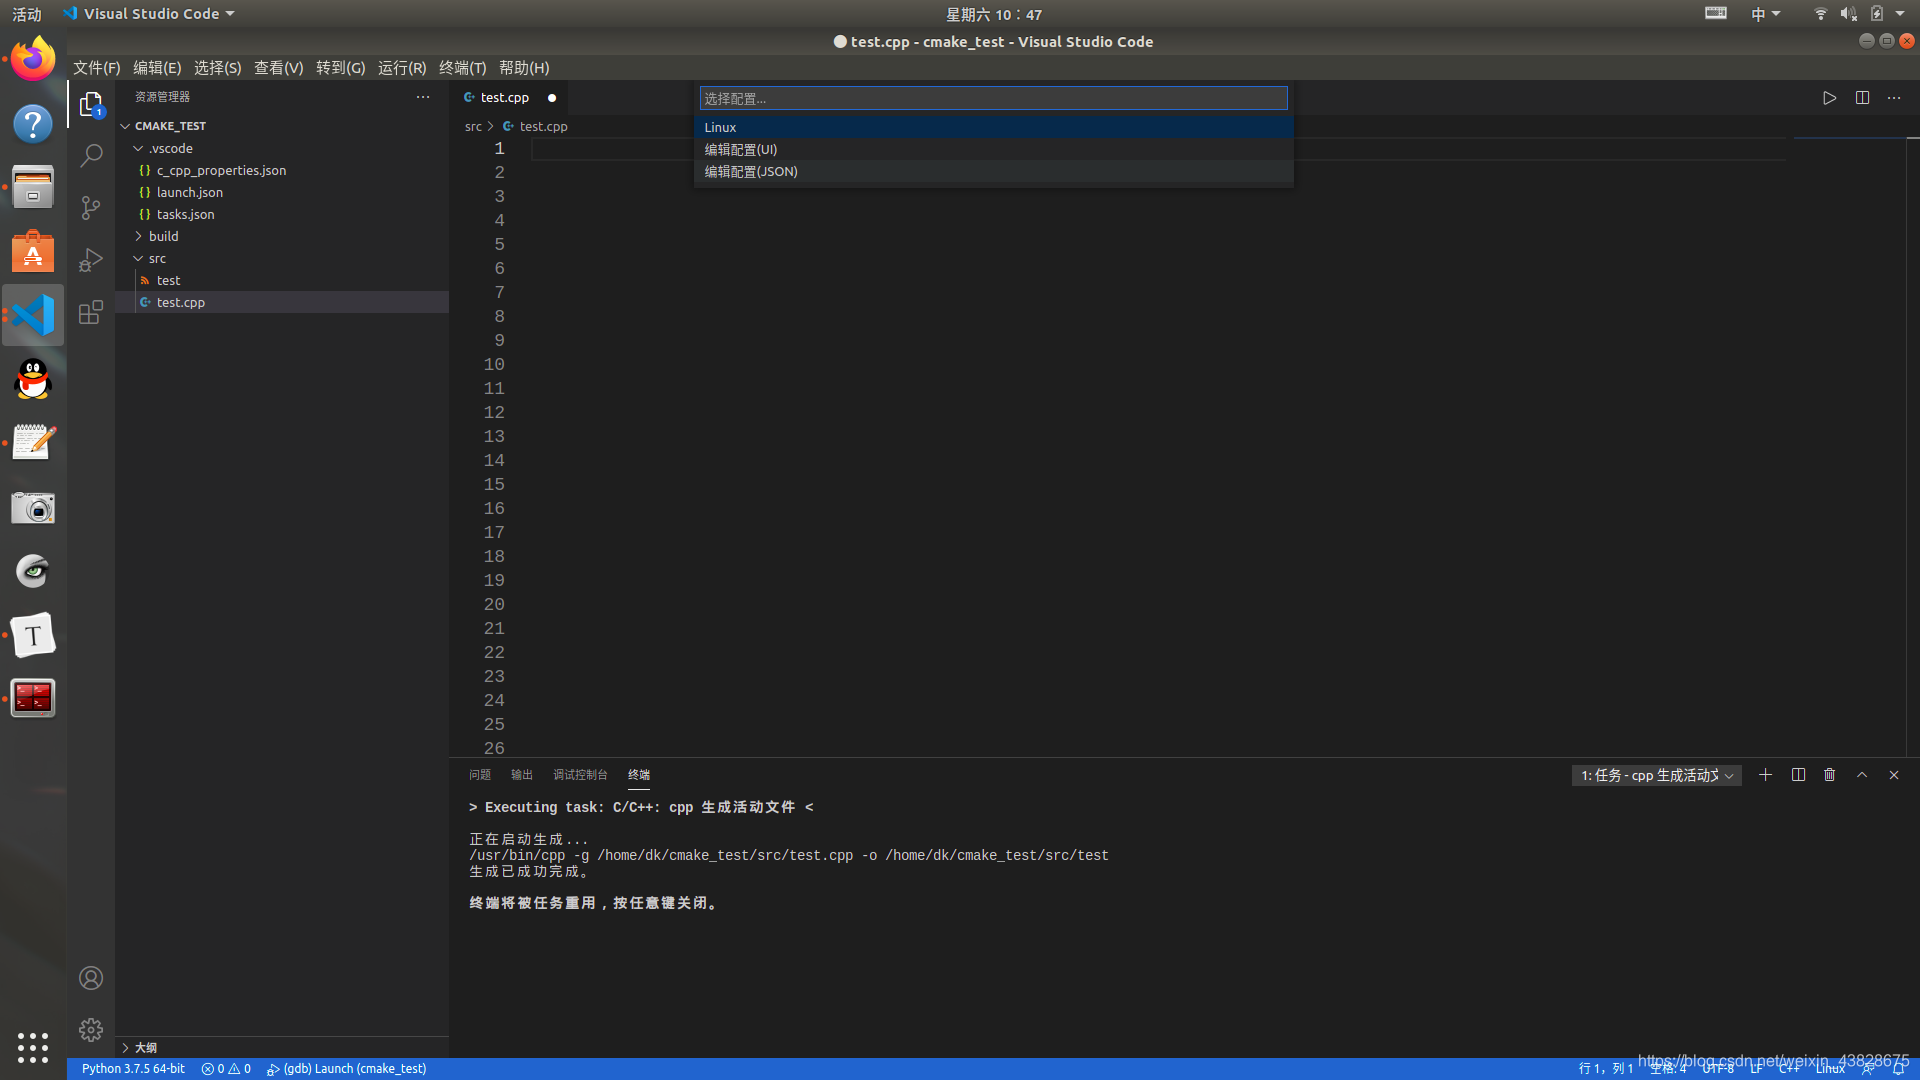Split the editor to the right

coord(1862,98)
